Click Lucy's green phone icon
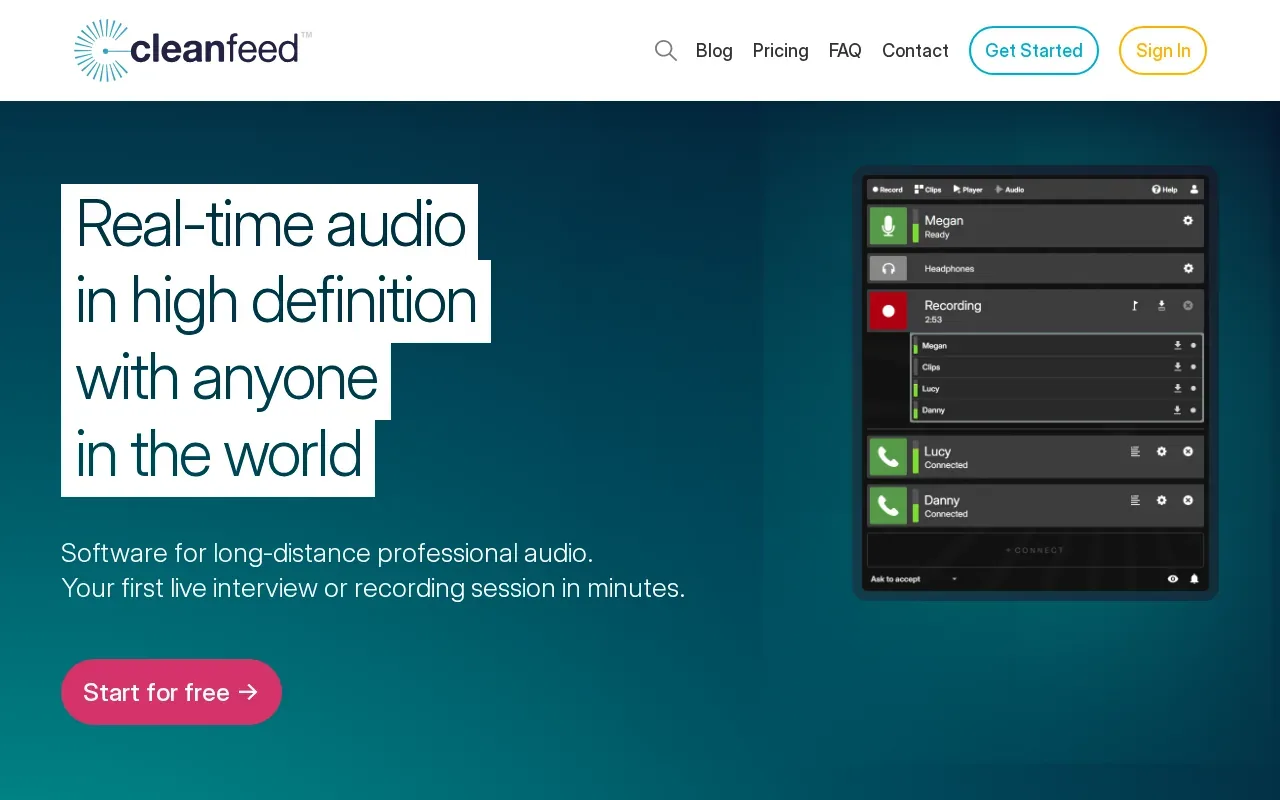 pyautogui.click(x=888, y=457)
